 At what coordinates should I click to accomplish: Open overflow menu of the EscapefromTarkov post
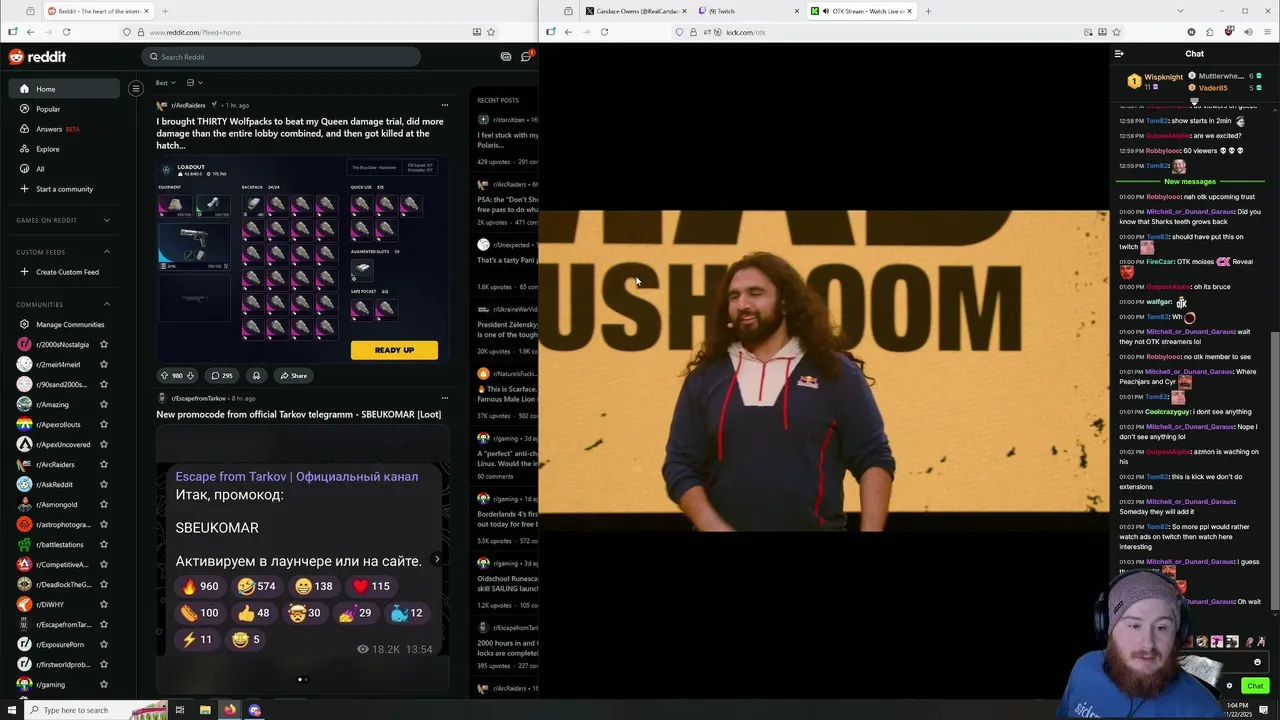pyautogui.click(x=445, y=398)
